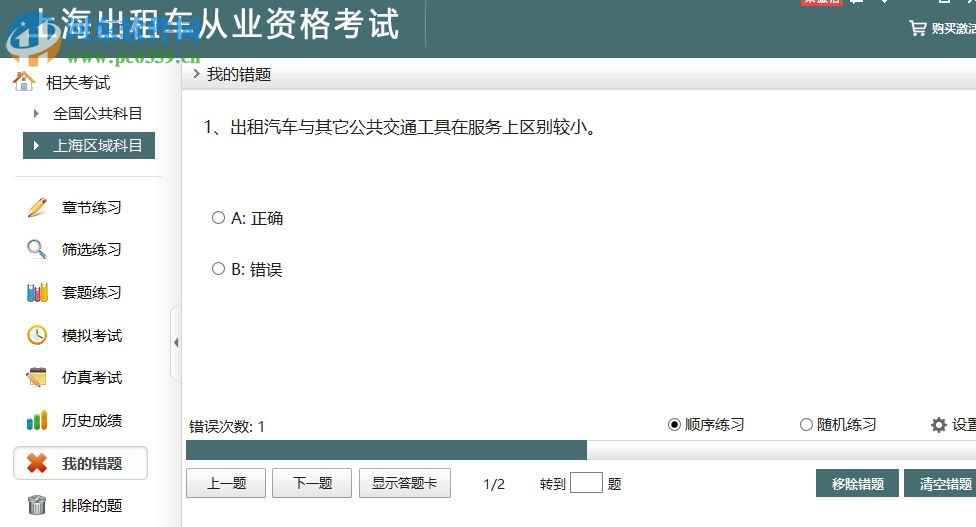Open 模拟考试 menu item
976x527 pixels.
[x=92, y=335]
